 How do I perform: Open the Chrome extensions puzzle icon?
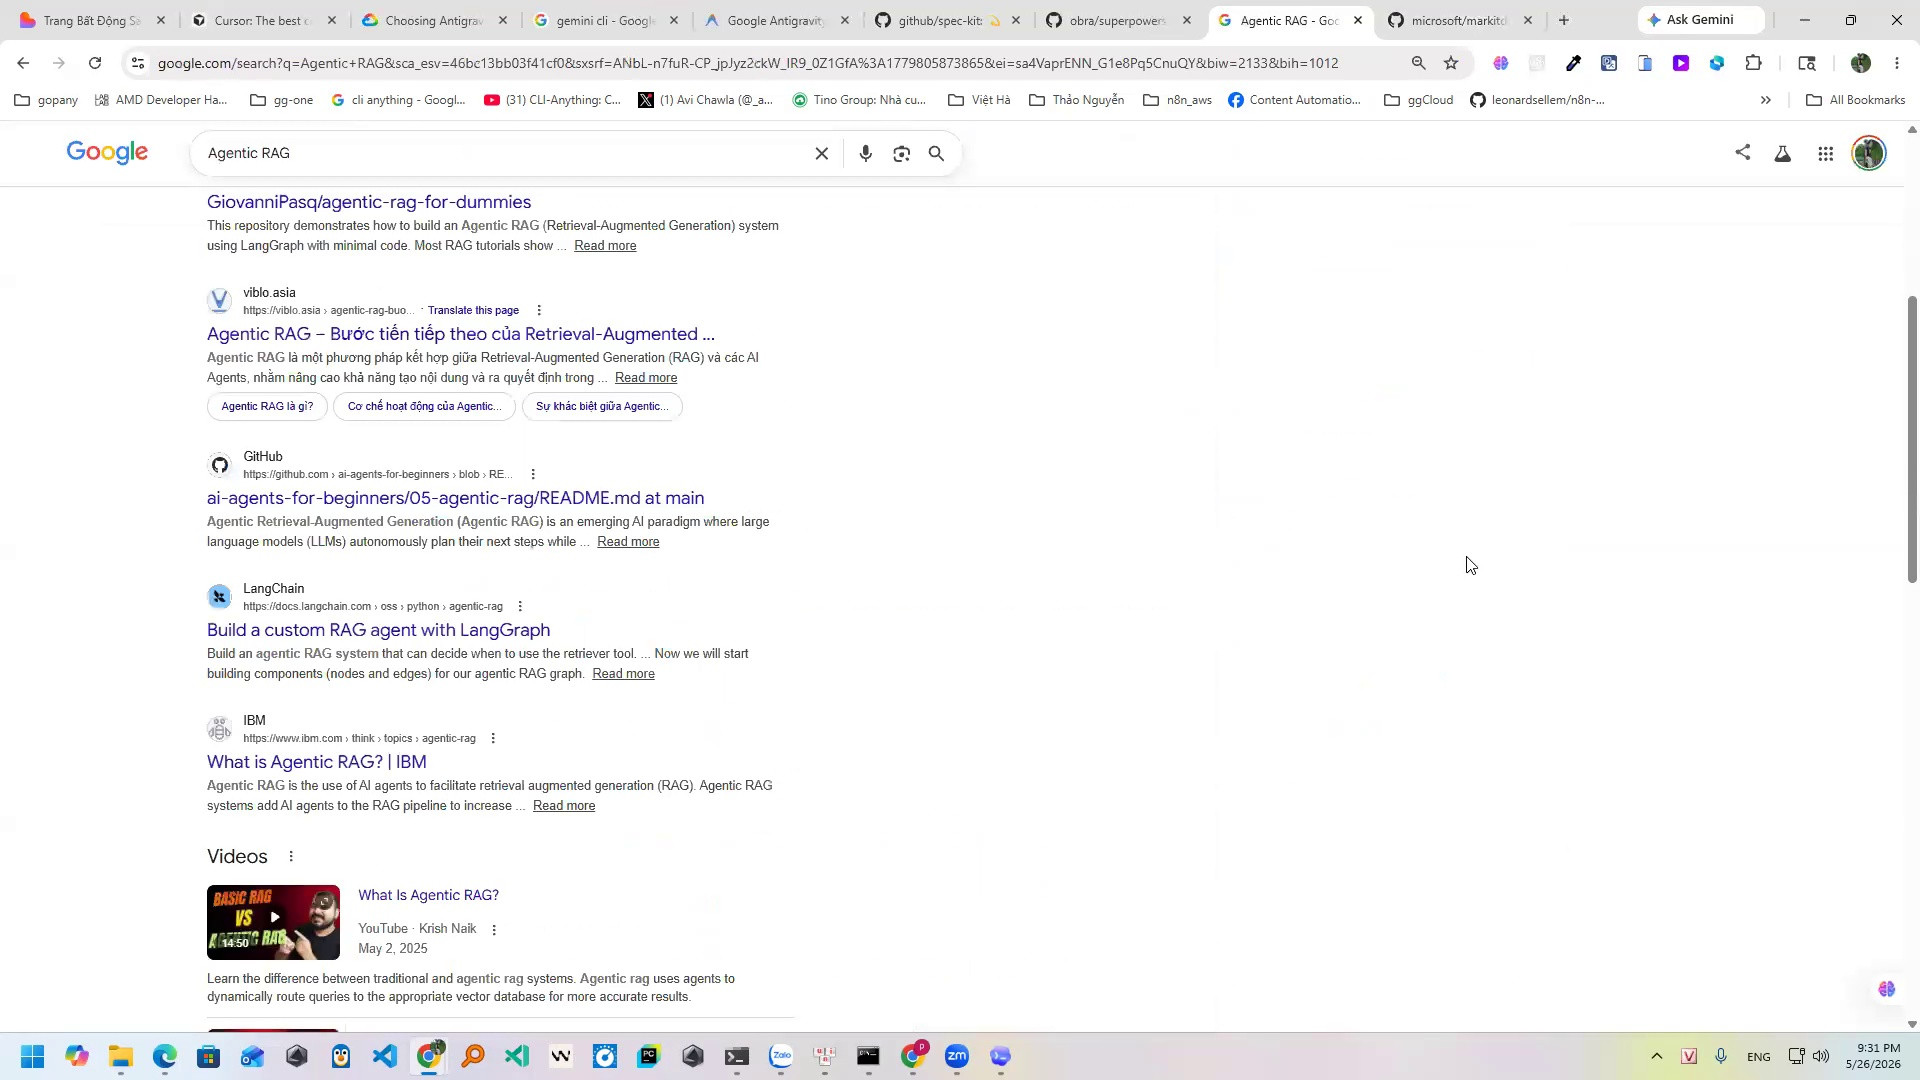[1753, 63]
